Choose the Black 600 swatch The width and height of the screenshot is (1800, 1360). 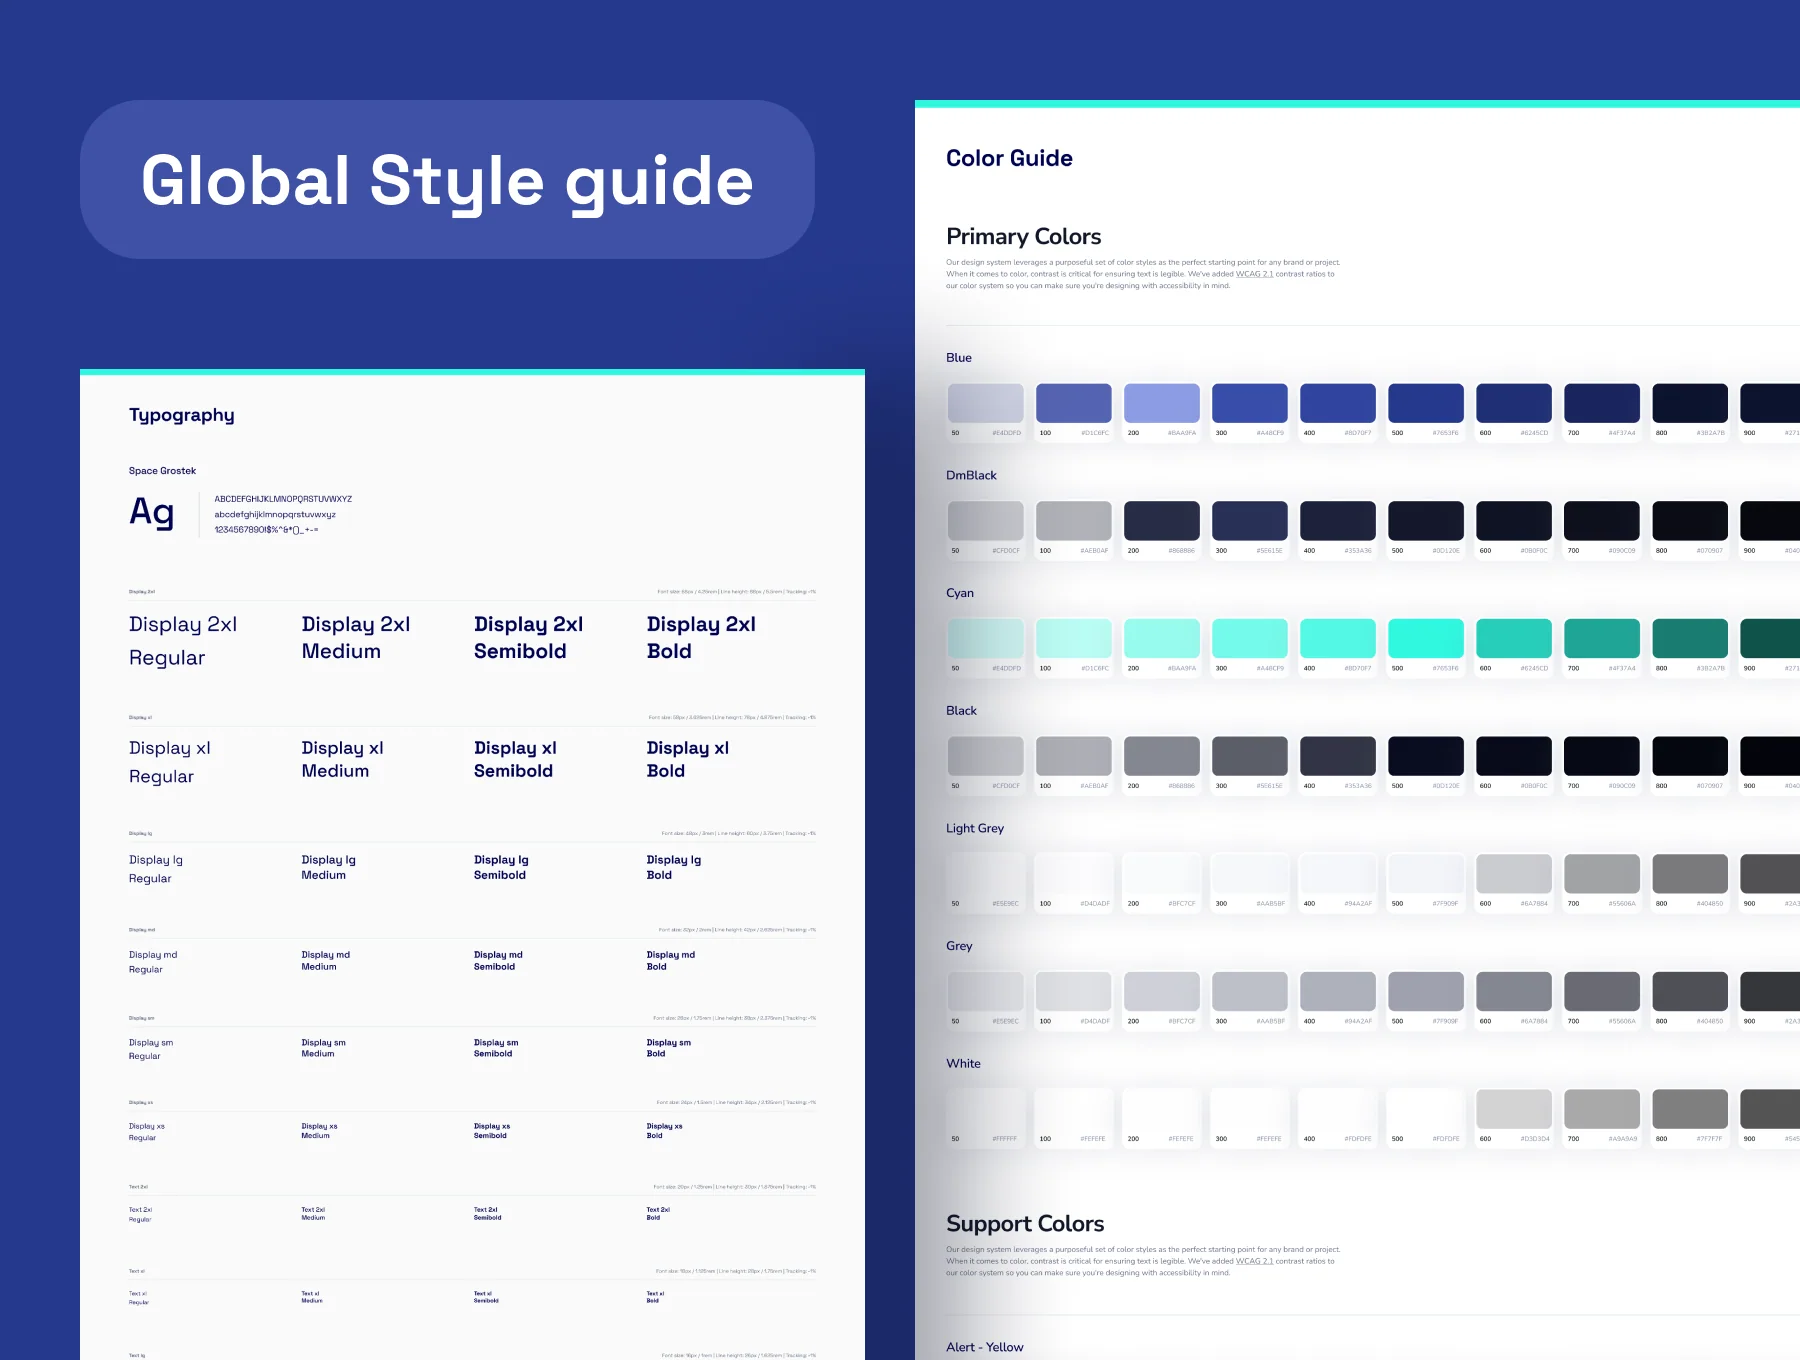(1513, 756)
